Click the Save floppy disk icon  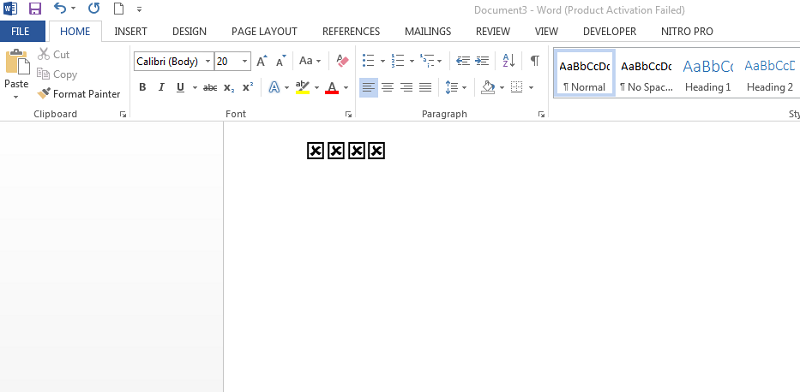[x=35, y=9]
